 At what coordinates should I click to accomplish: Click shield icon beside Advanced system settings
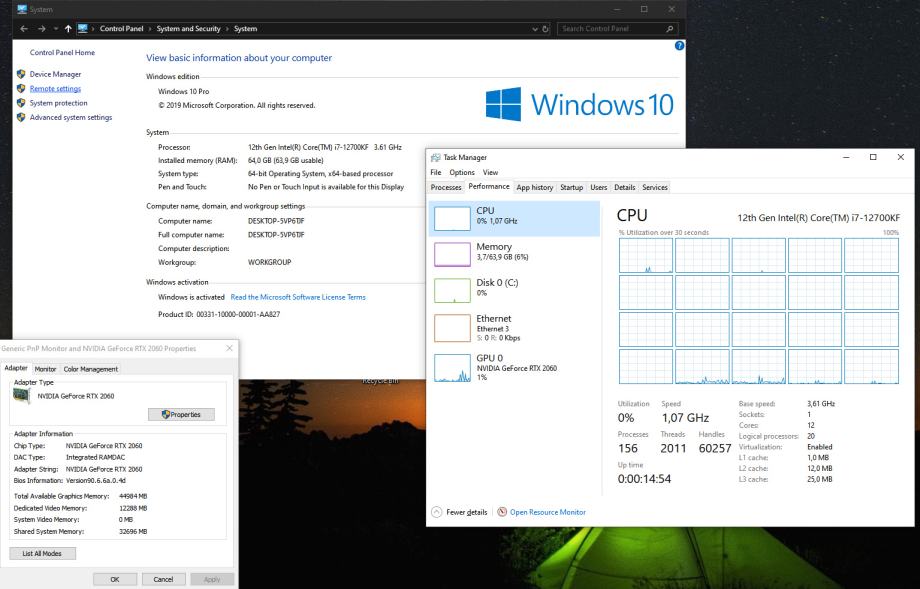[21, 117]
